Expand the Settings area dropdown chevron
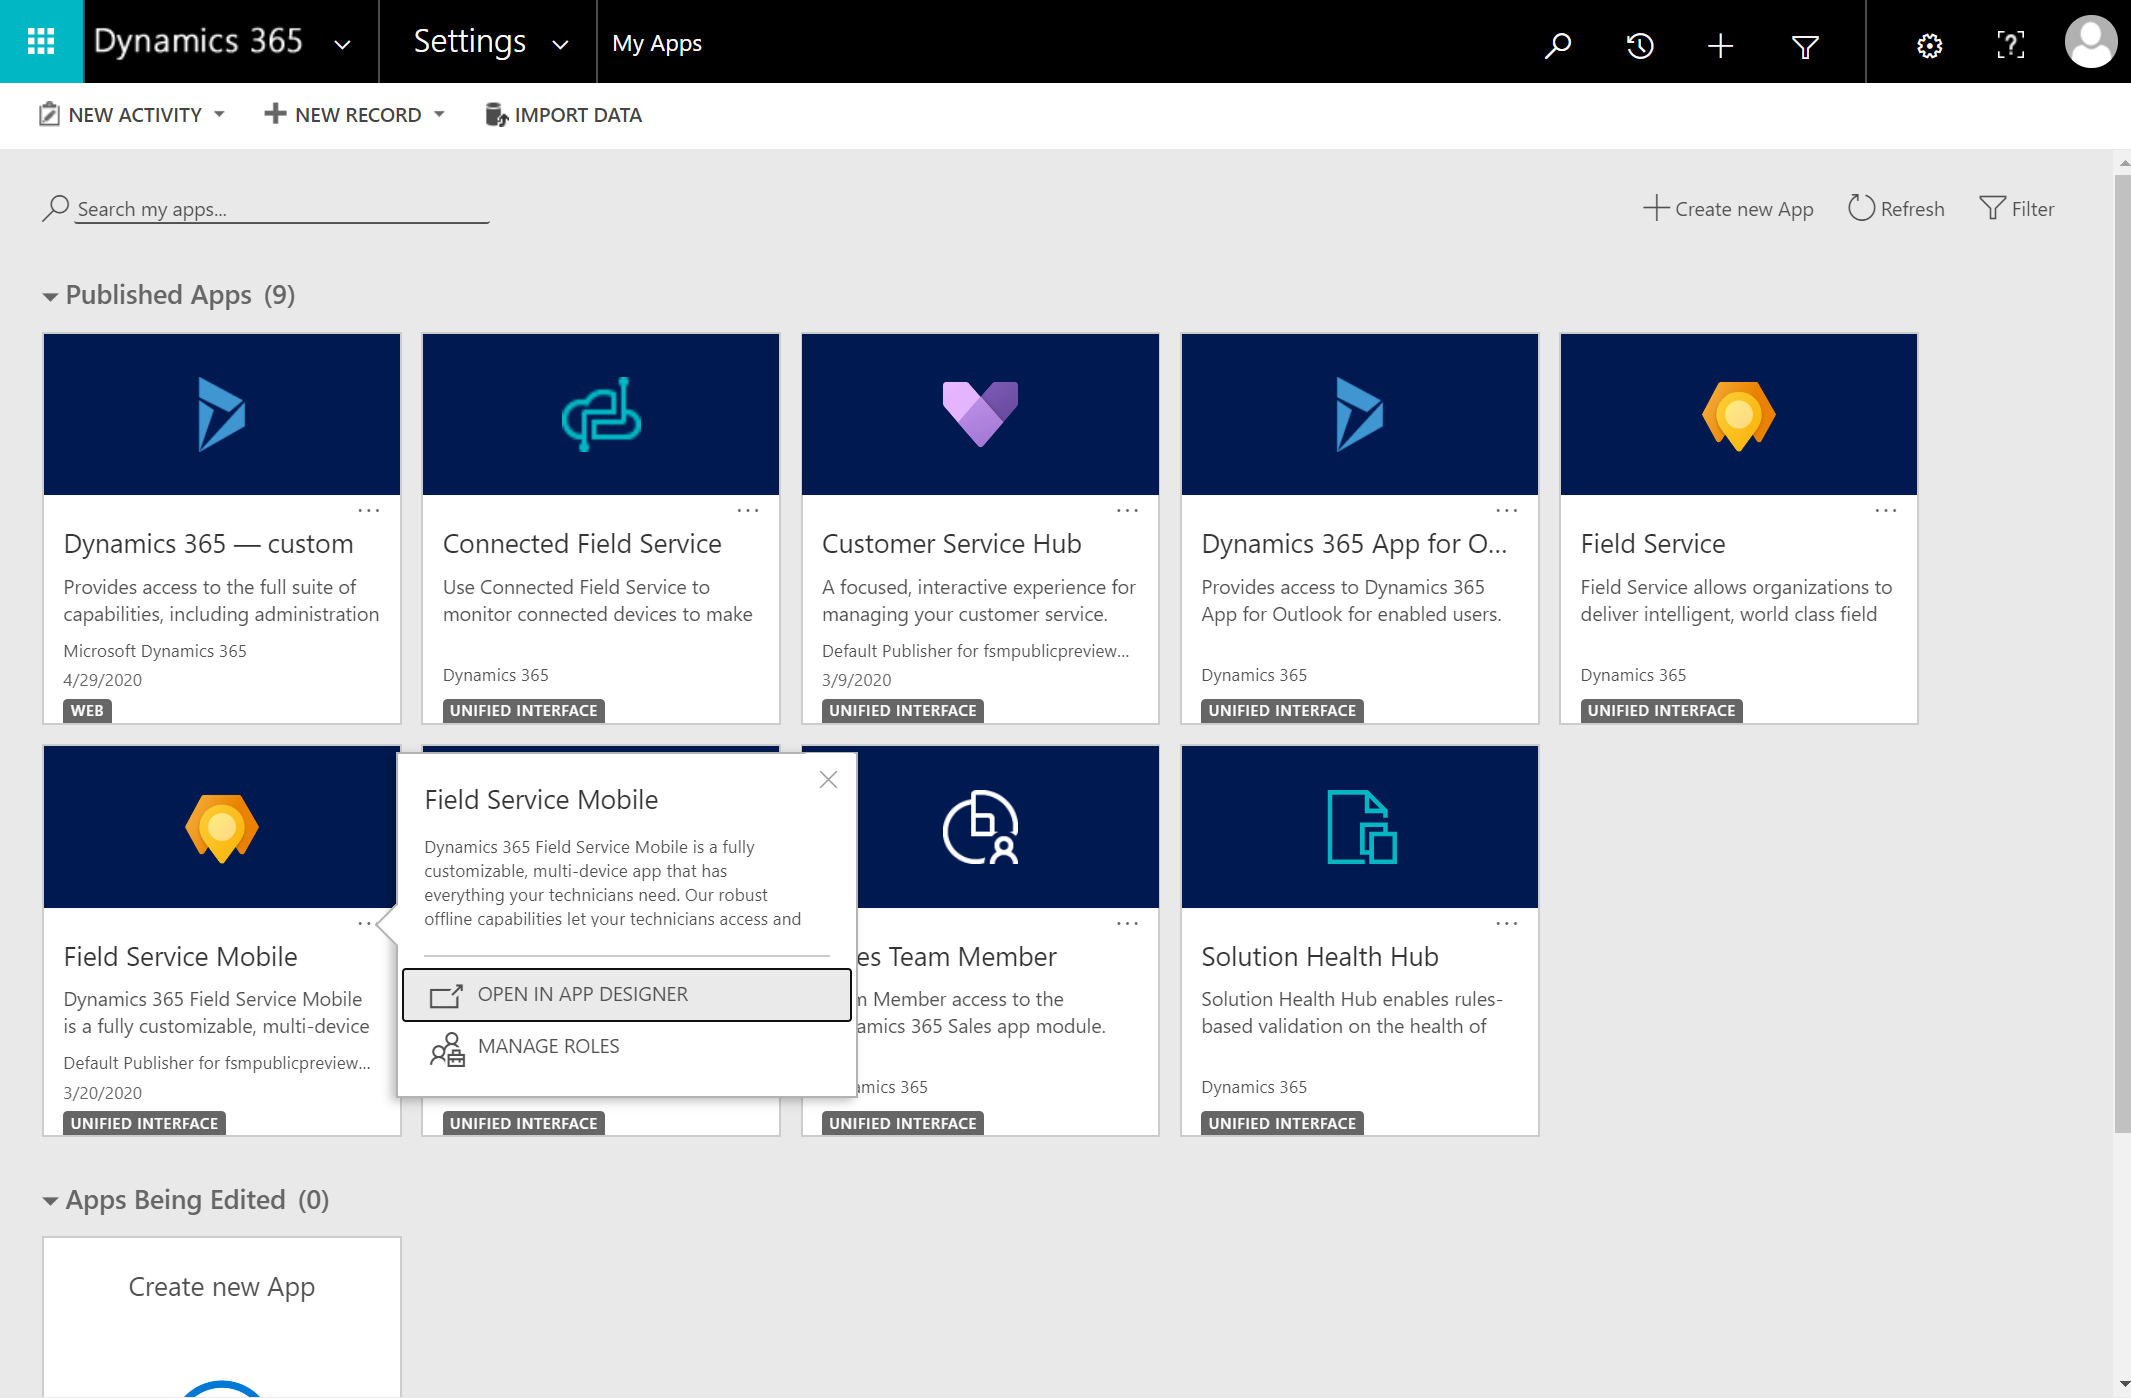Viewport: 2131px width, 1398px height. [560, 45]
